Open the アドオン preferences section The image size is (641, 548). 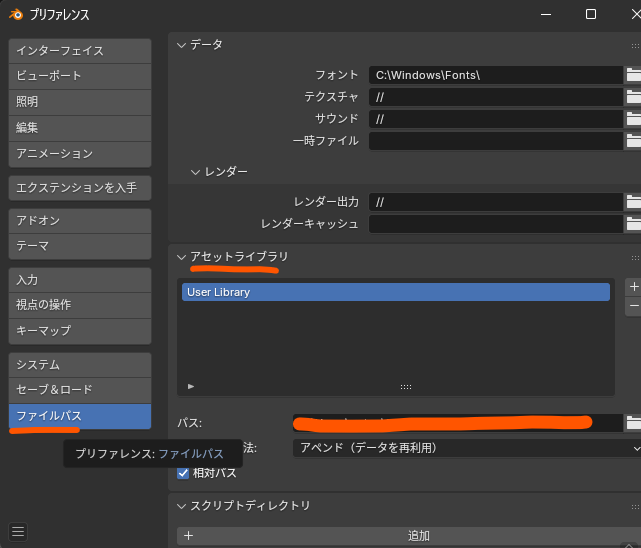pos(80,220)
